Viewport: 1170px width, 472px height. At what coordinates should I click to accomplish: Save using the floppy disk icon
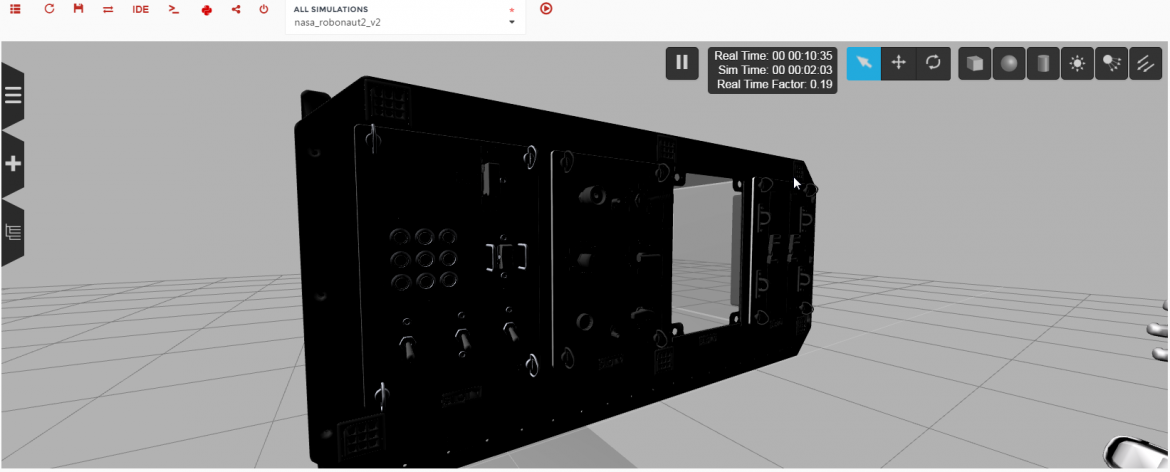click(x=78, y=10)
